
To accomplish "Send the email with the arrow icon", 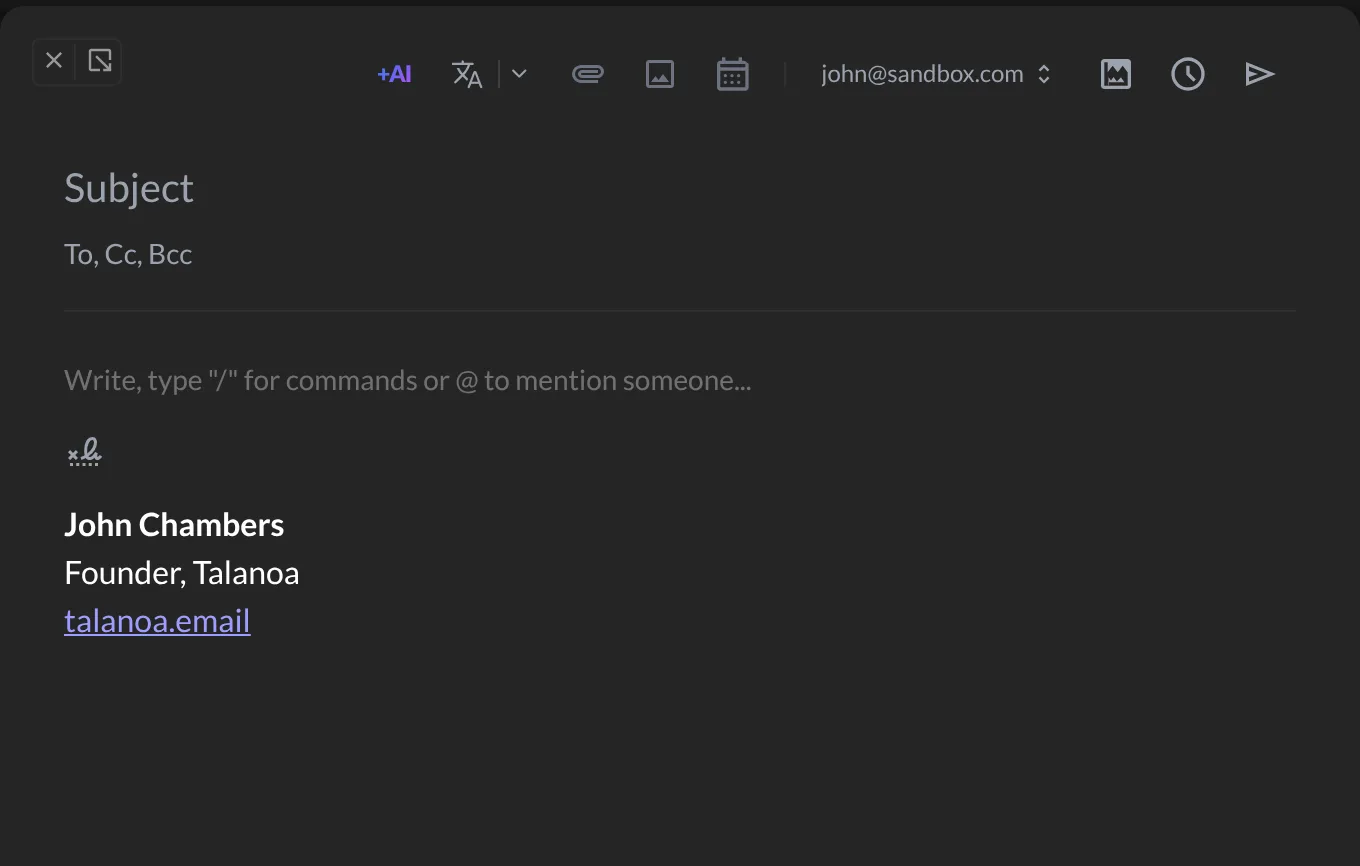I will coord(1260,74).
